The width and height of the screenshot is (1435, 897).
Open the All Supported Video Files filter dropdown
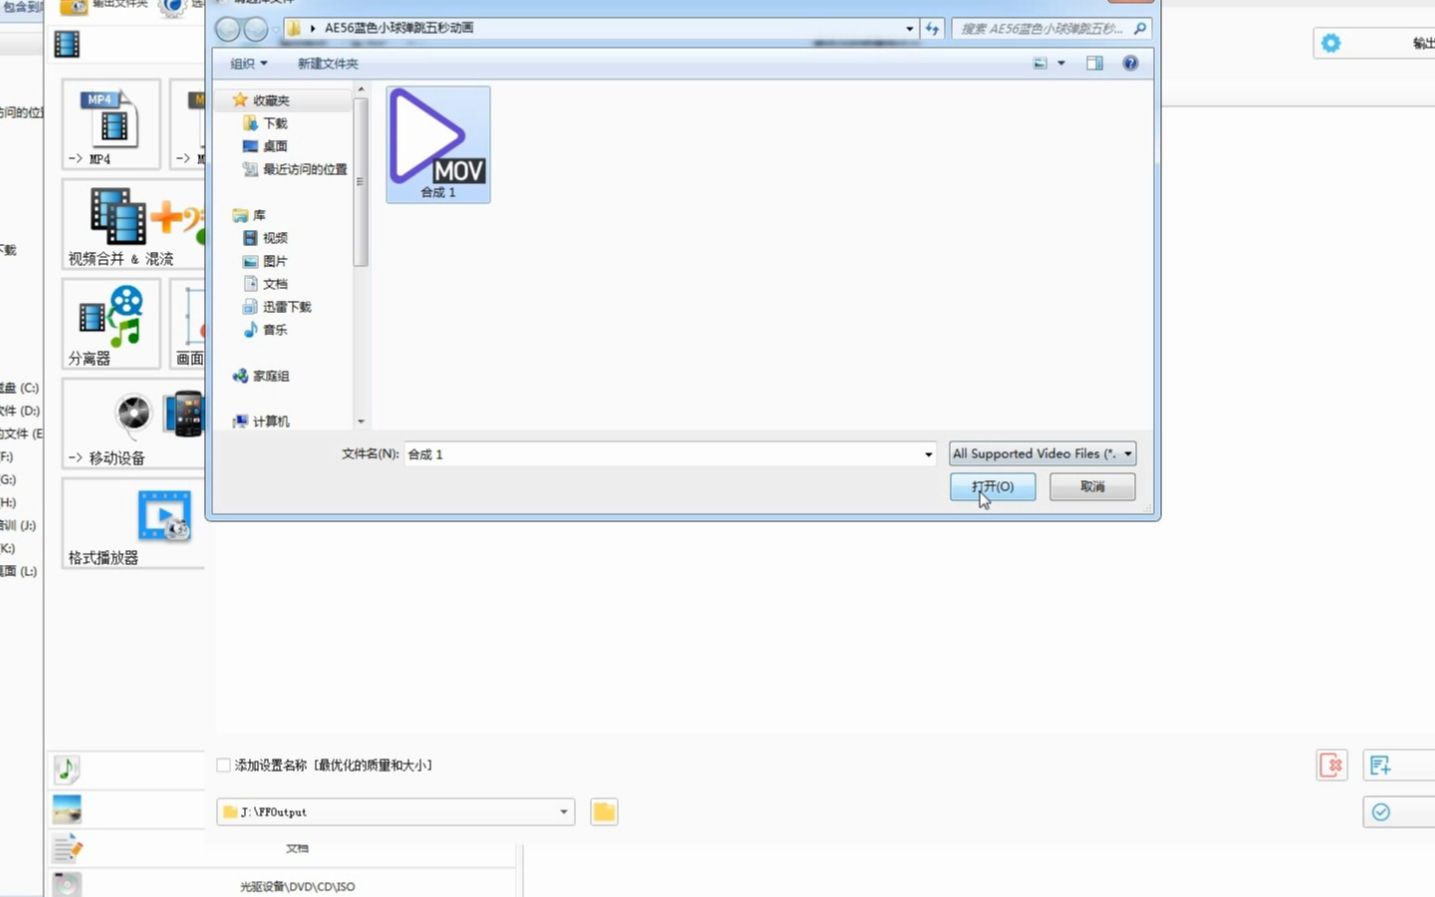1042,453
